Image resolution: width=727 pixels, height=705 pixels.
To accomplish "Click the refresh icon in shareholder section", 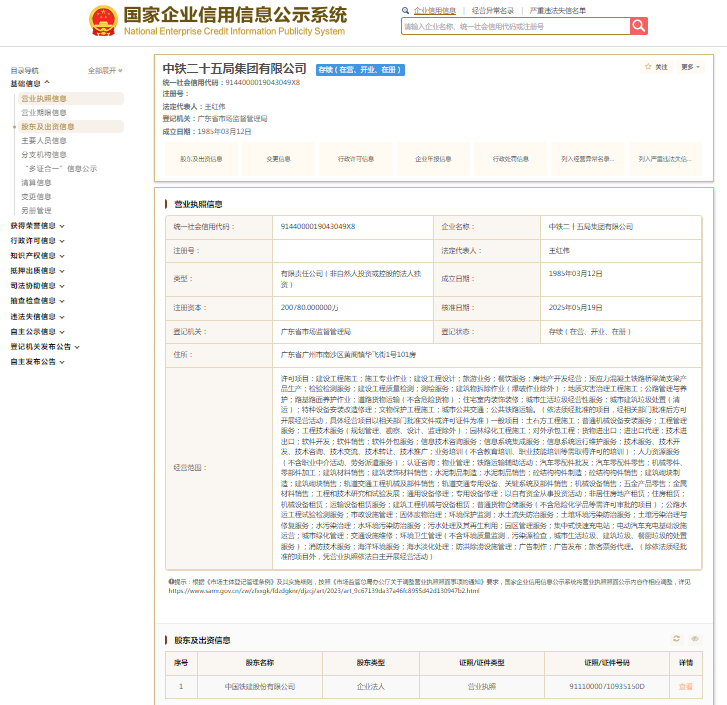I will (x=676, y=638).
